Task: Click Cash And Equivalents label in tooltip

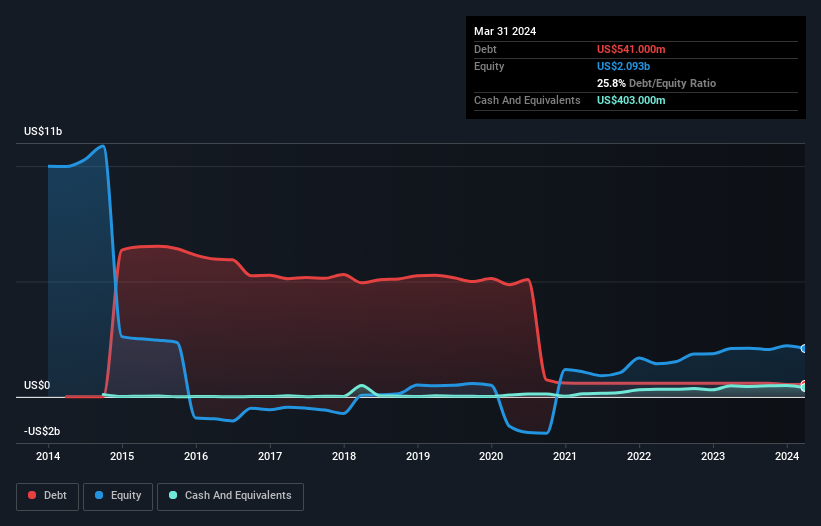Action: (x=527, y=100)
